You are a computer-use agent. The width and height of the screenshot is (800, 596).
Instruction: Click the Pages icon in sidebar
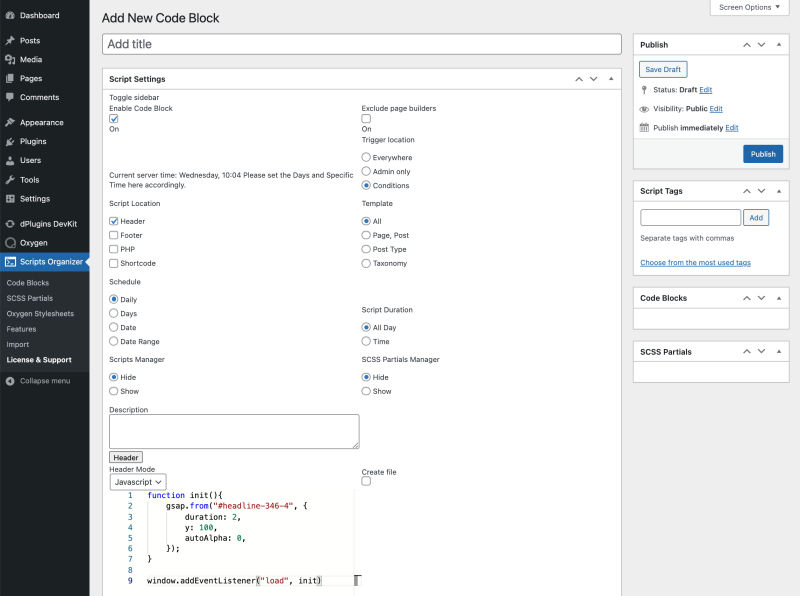tap(10, 78)
